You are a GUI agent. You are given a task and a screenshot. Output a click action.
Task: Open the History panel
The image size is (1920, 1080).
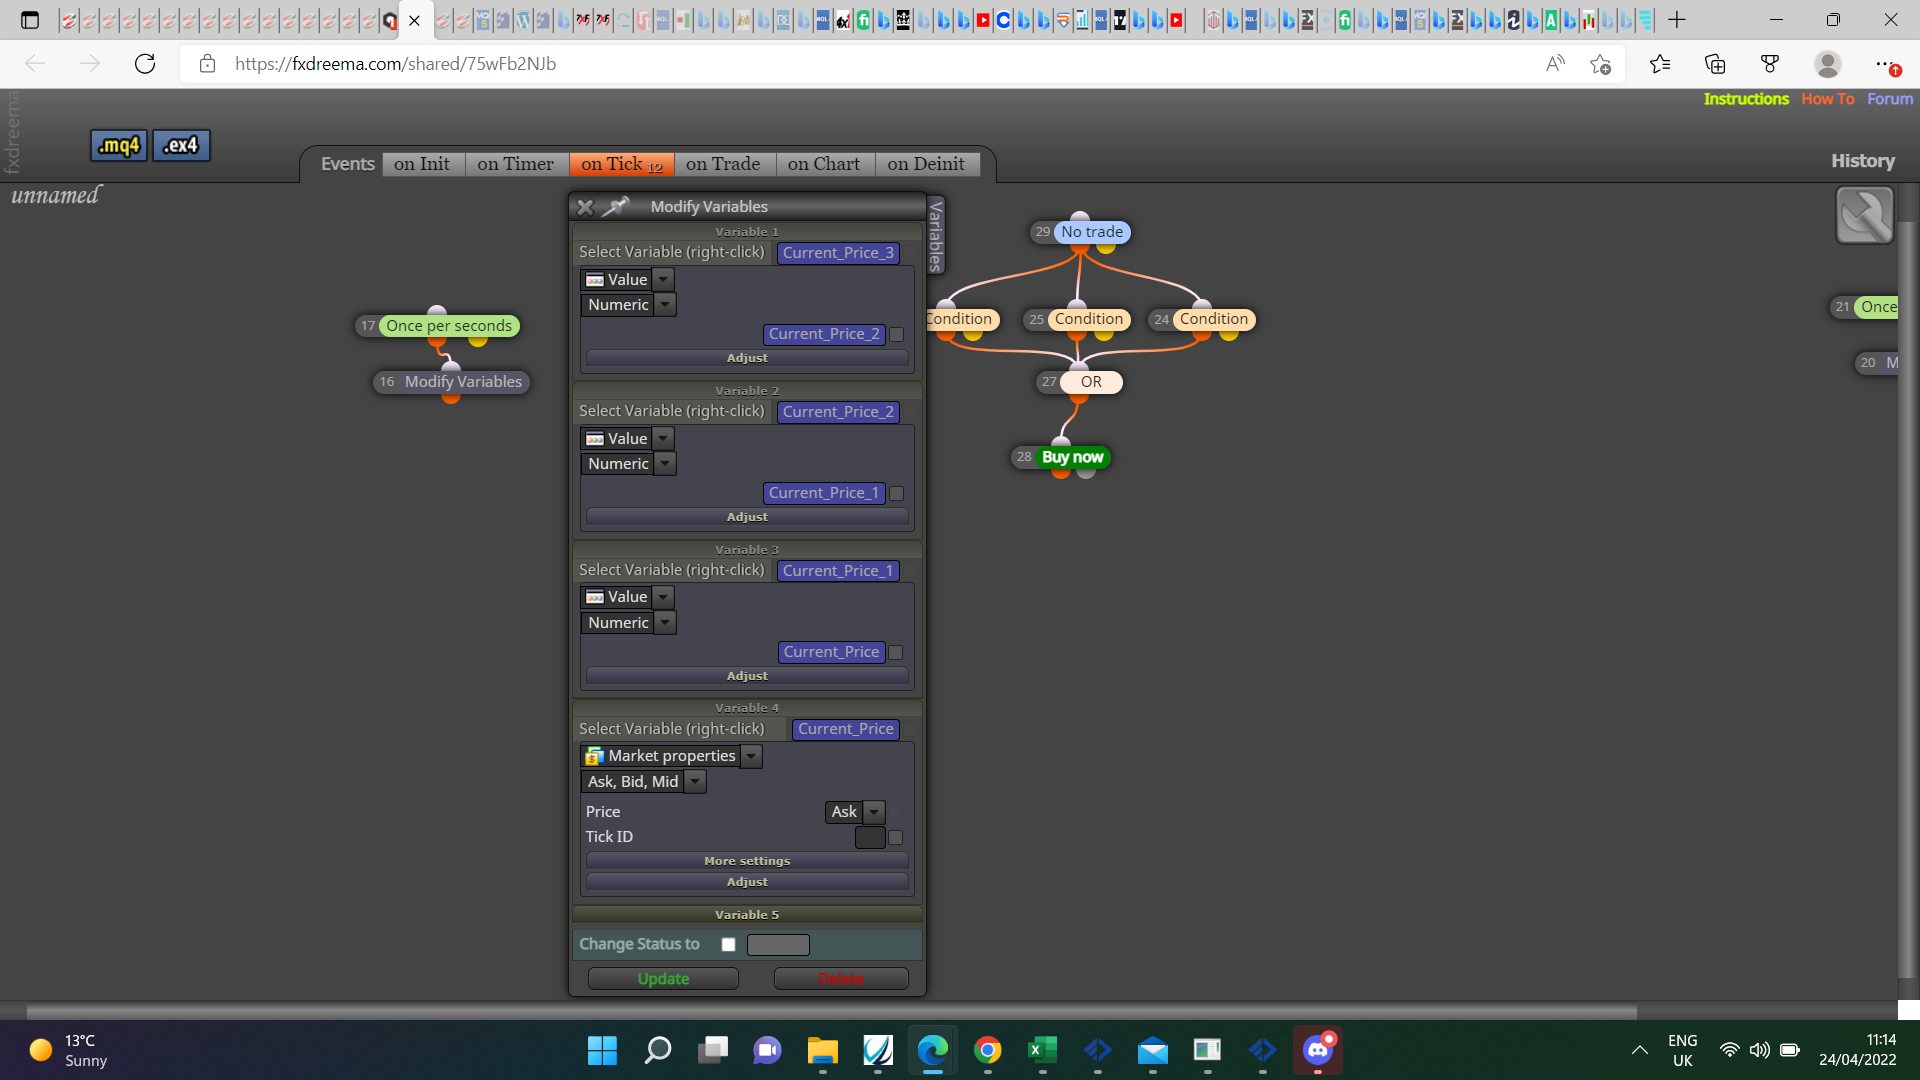coord(1862,161)
